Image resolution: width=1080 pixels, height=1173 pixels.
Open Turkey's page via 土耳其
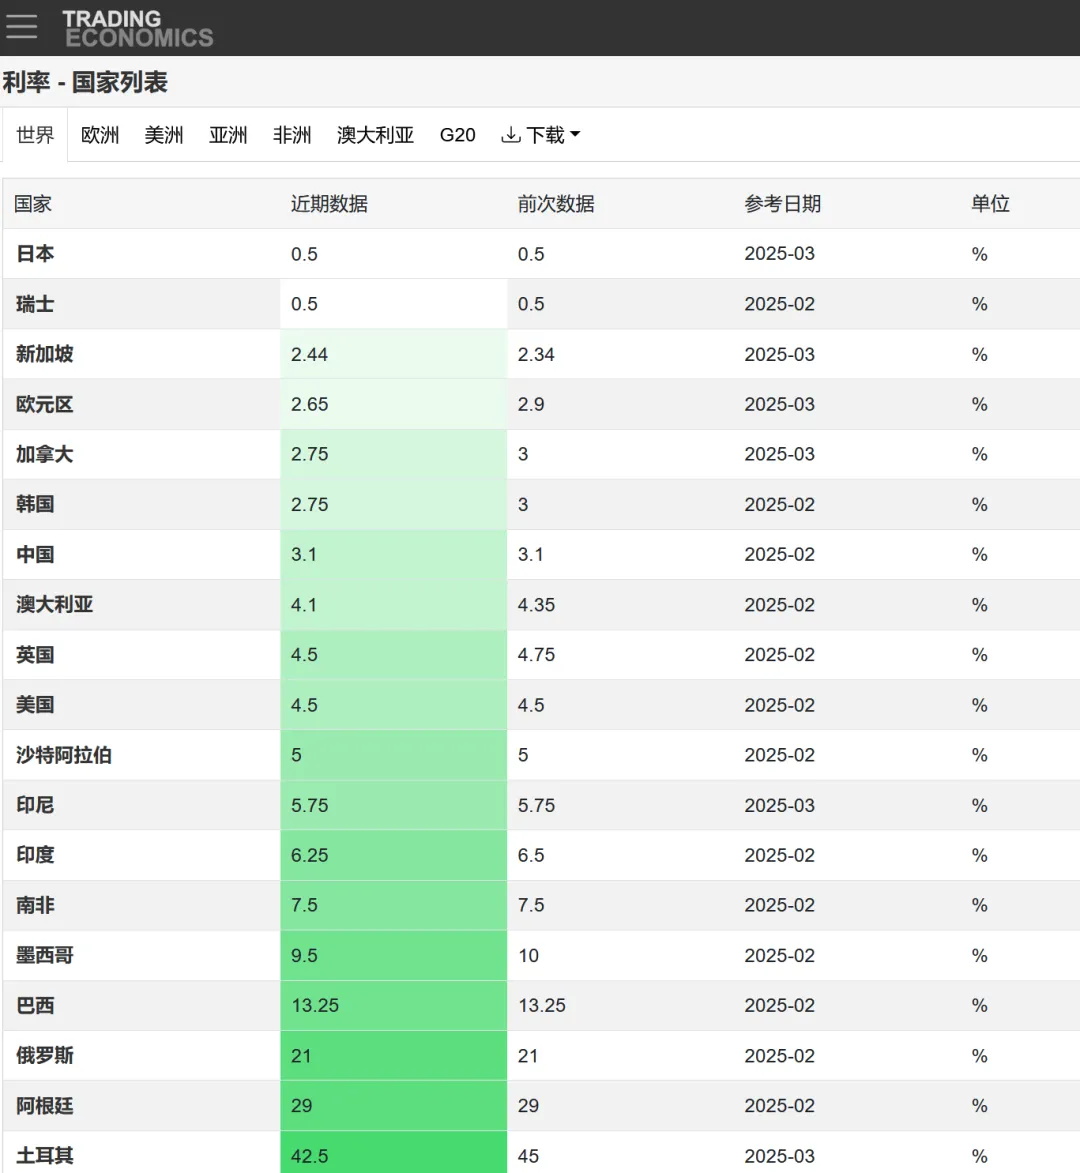45,1155
